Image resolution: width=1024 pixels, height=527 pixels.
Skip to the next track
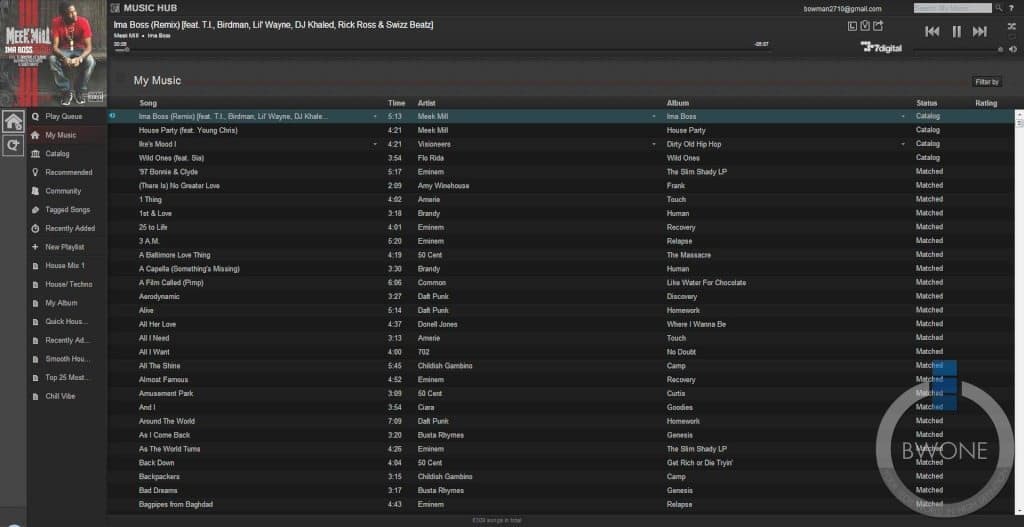pos(980,31)
